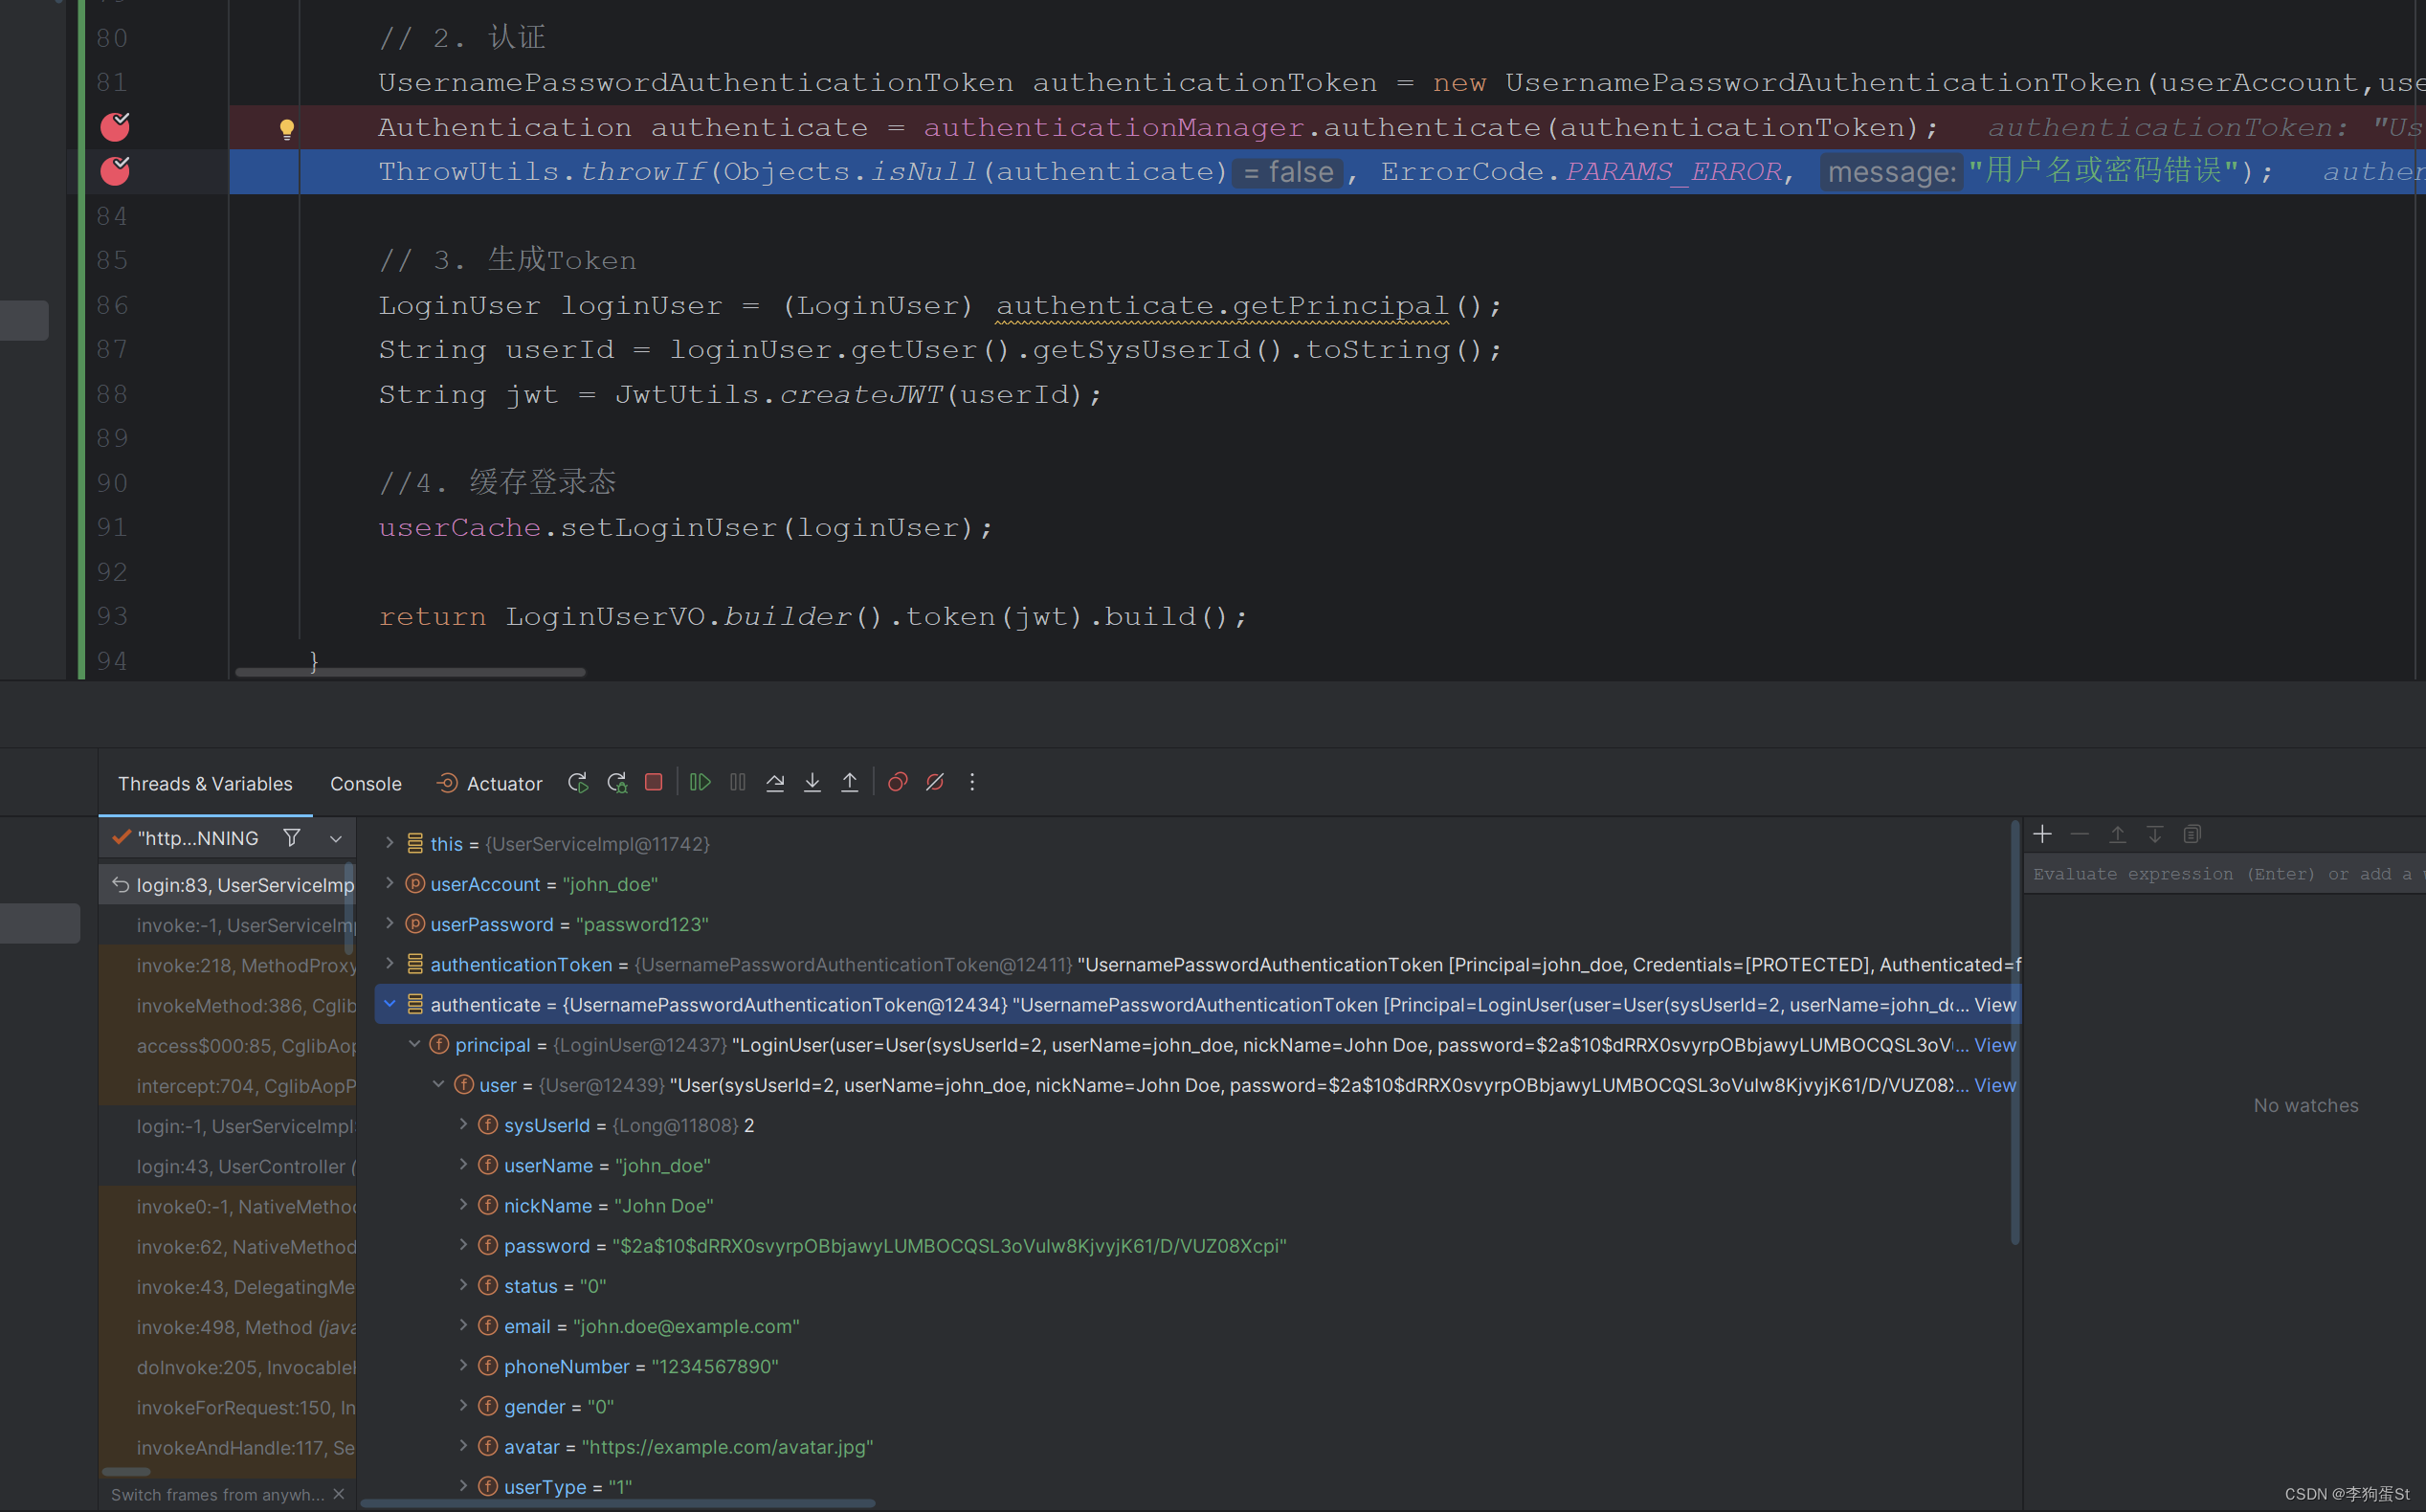Expand the 'this' variable node

[x=390, y=843]
